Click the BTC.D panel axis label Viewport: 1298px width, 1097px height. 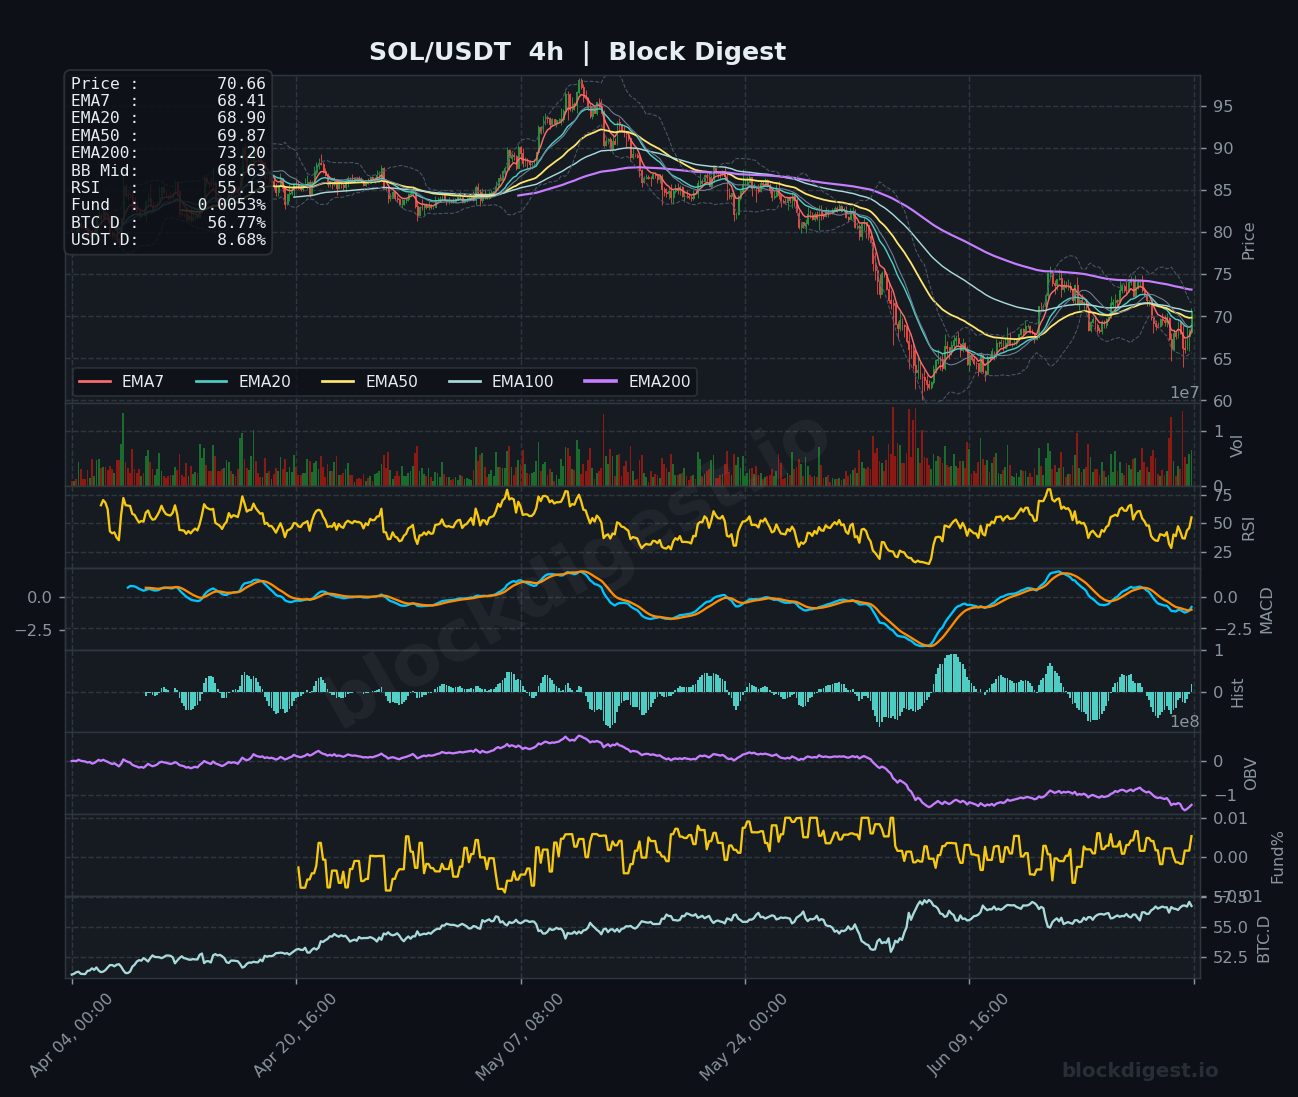coord(1263,939)
